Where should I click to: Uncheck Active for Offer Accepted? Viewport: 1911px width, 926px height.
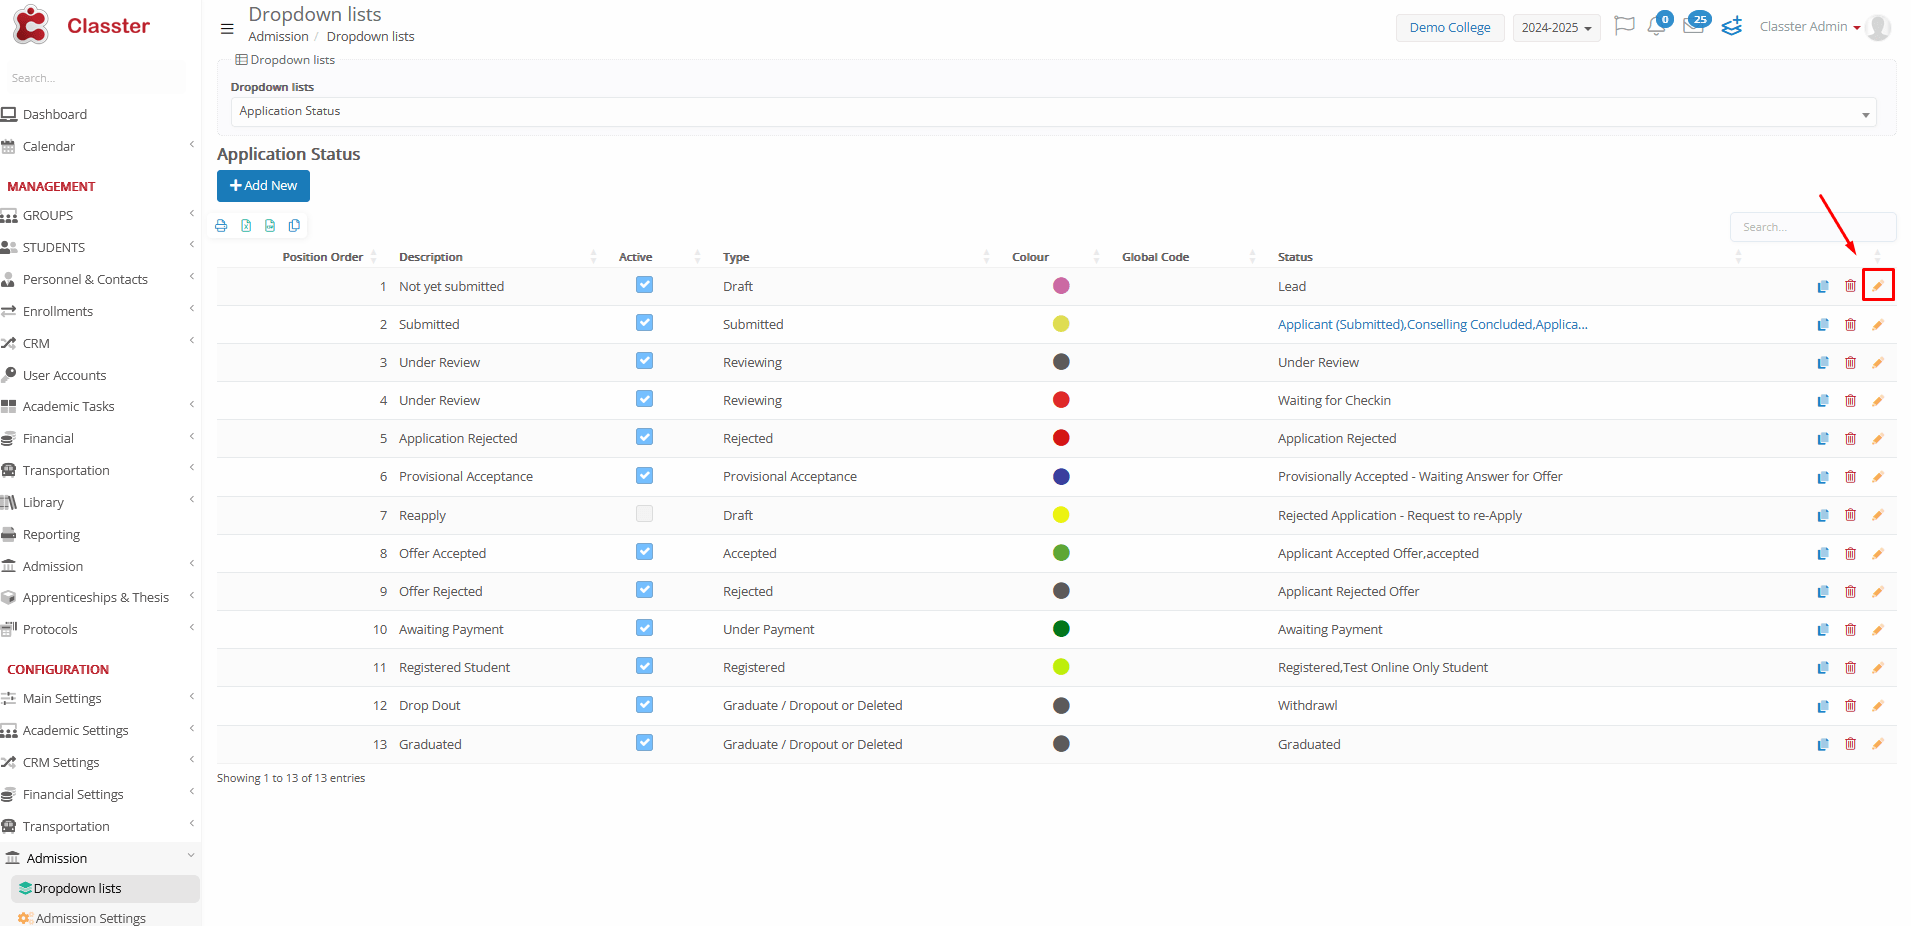(644, 552)
